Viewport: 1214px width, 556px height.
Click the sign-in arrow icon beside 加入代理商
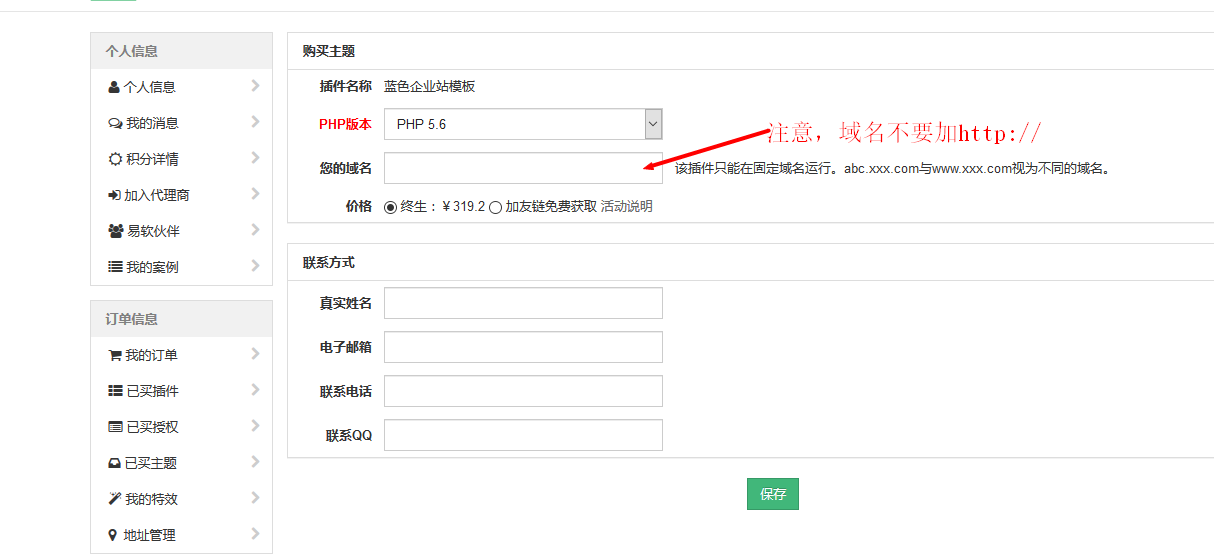(x=114, y=195)
